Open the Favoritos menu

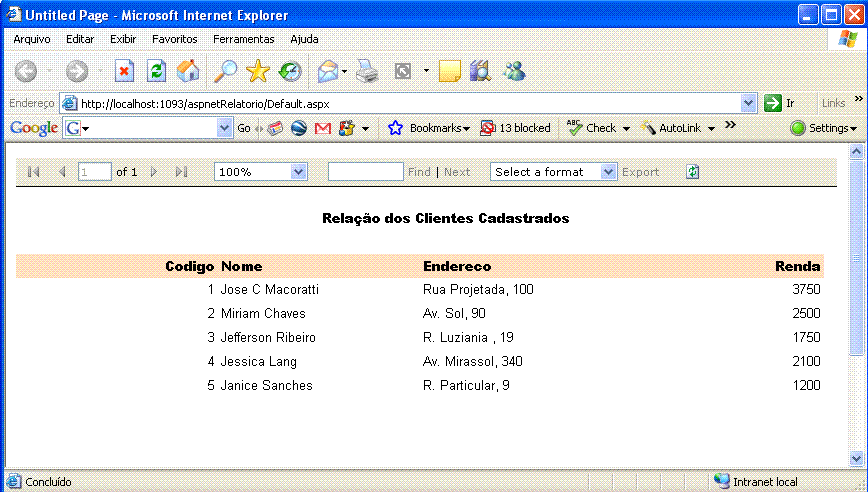tap(174, 39)
